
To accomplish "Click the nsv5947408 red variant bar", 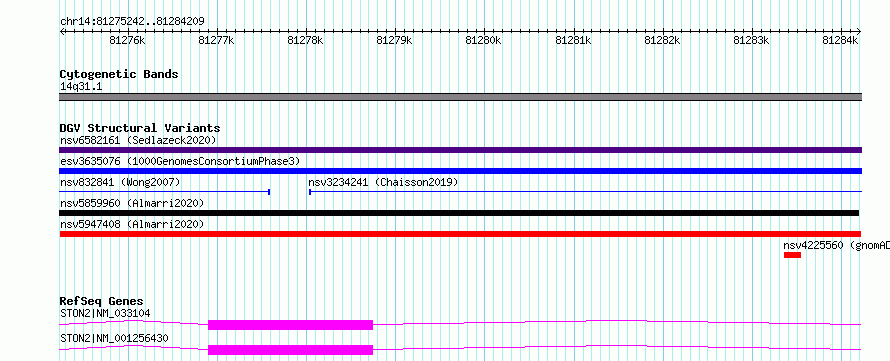I will 460,234.
